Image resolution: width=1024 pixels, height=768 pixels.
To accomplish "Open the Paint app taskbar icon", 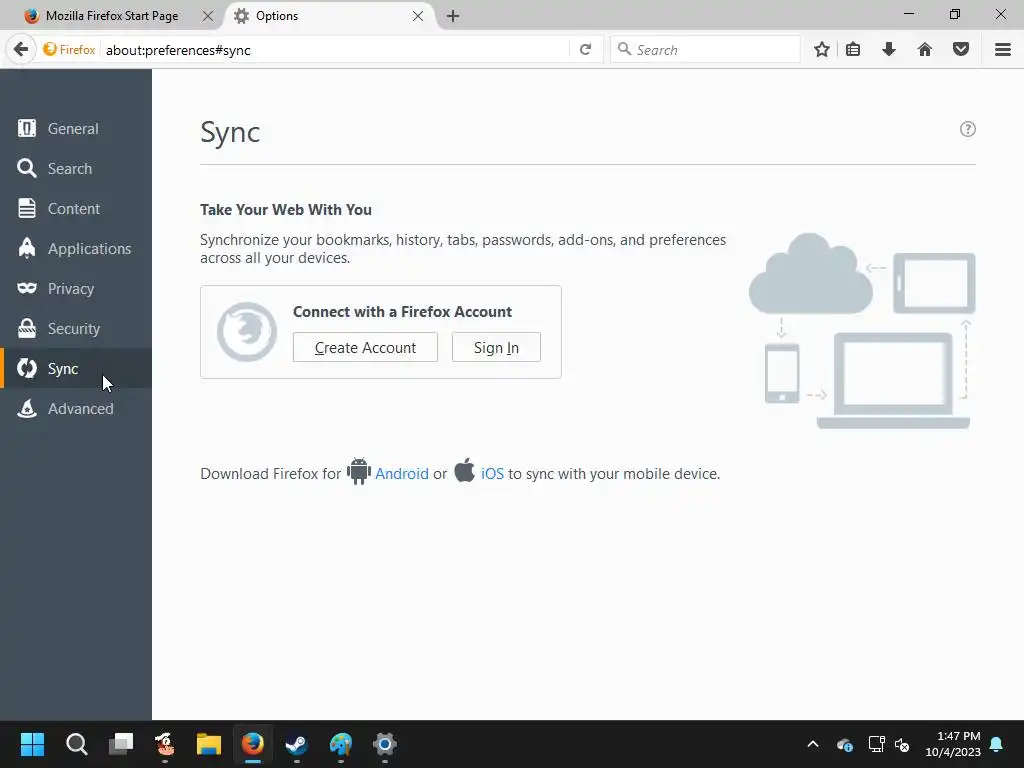I will click(x=341, y=744).
